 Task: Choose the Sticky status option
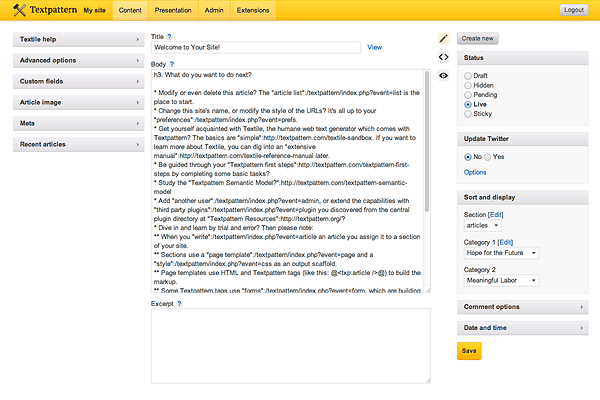tap(467, 112)
